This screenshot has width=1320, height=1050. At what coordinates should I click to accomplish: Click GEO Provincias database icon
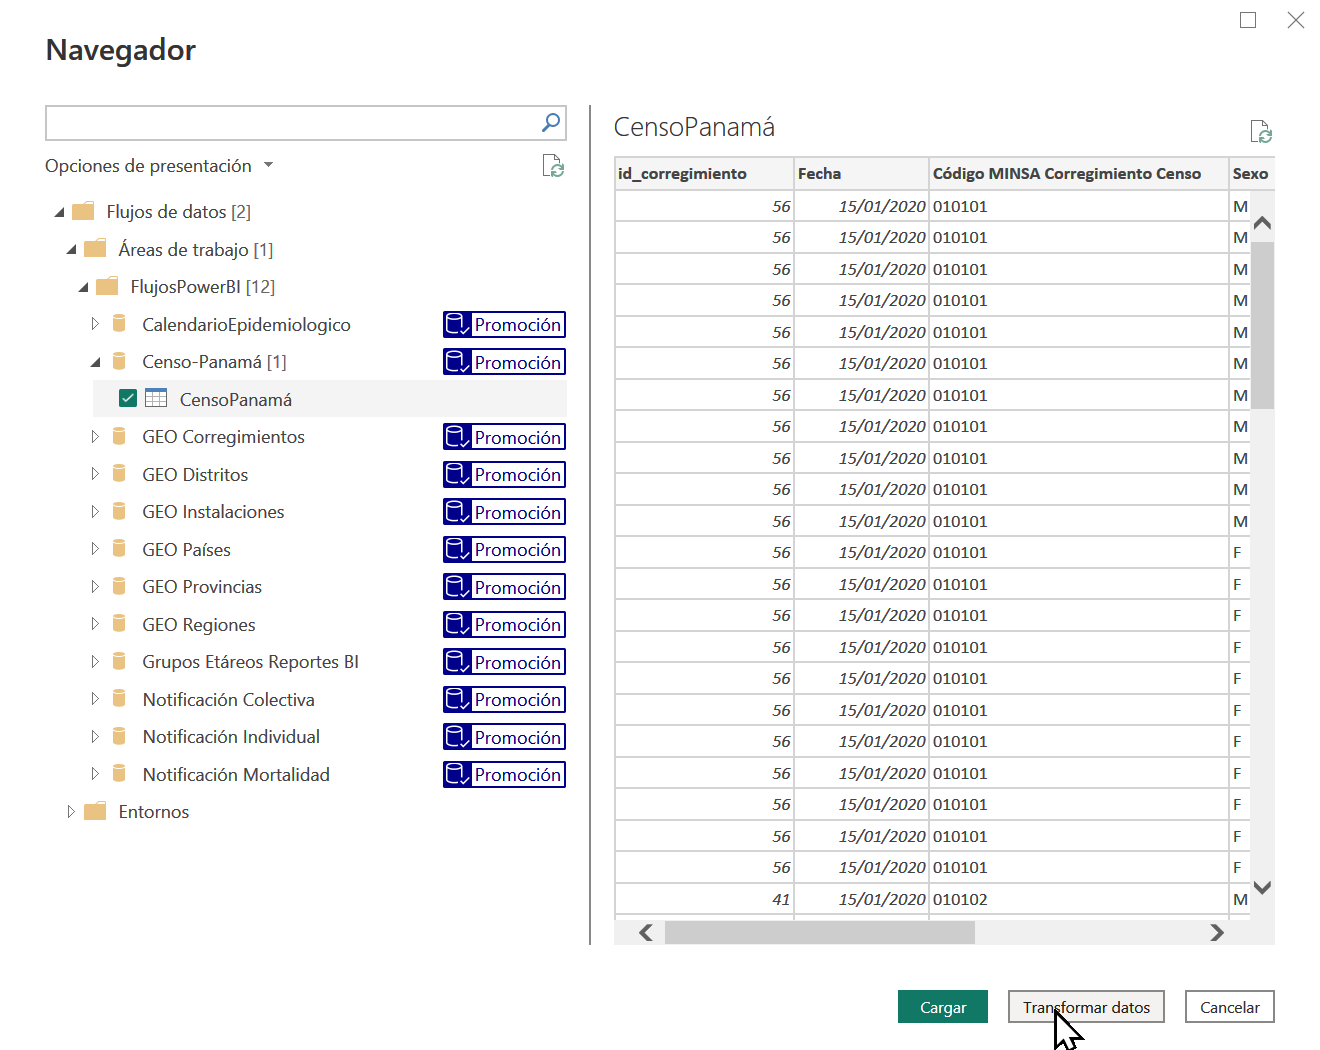[119, 586]
